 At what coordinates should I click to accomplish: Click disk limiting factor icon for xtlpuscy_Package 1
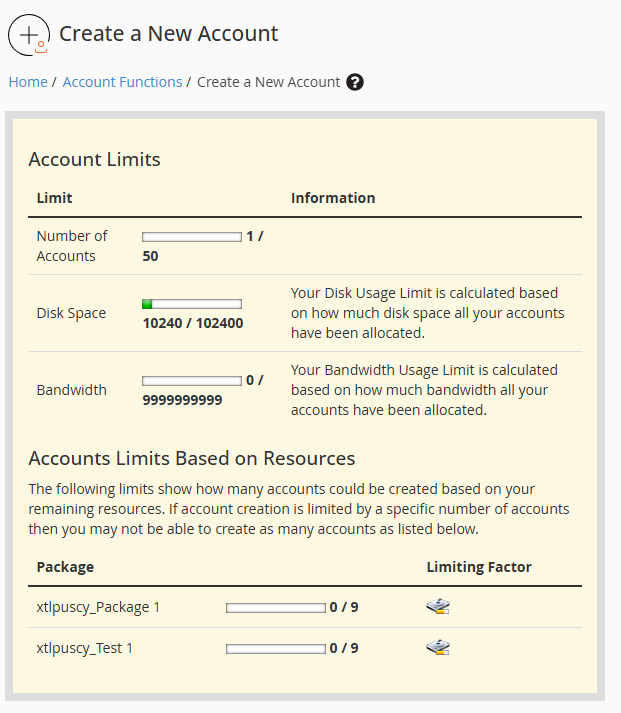click(x=437, y=607)
